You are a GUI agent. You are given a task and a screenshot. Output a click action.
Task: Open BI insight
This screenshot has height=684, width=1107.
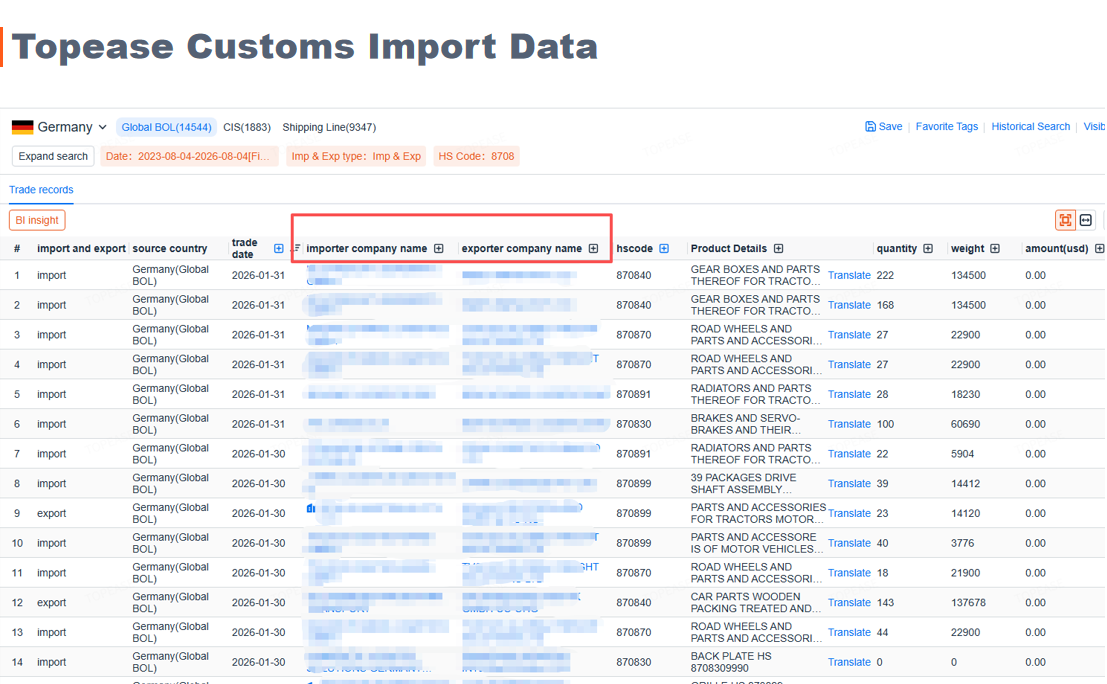coord(37,220)
